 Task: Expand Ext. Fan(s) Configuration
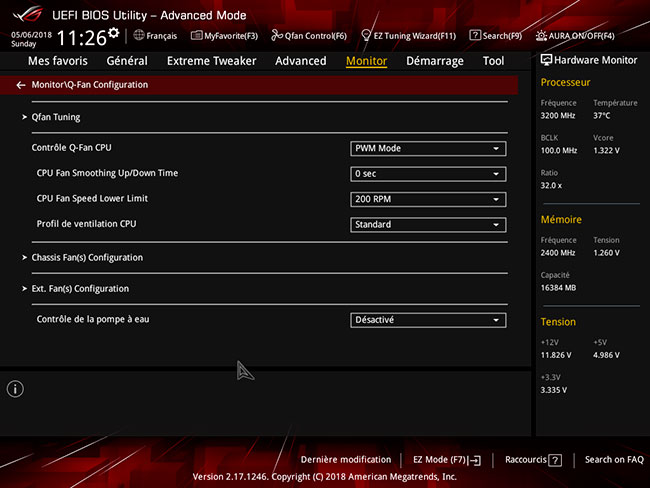click(80, 289)
